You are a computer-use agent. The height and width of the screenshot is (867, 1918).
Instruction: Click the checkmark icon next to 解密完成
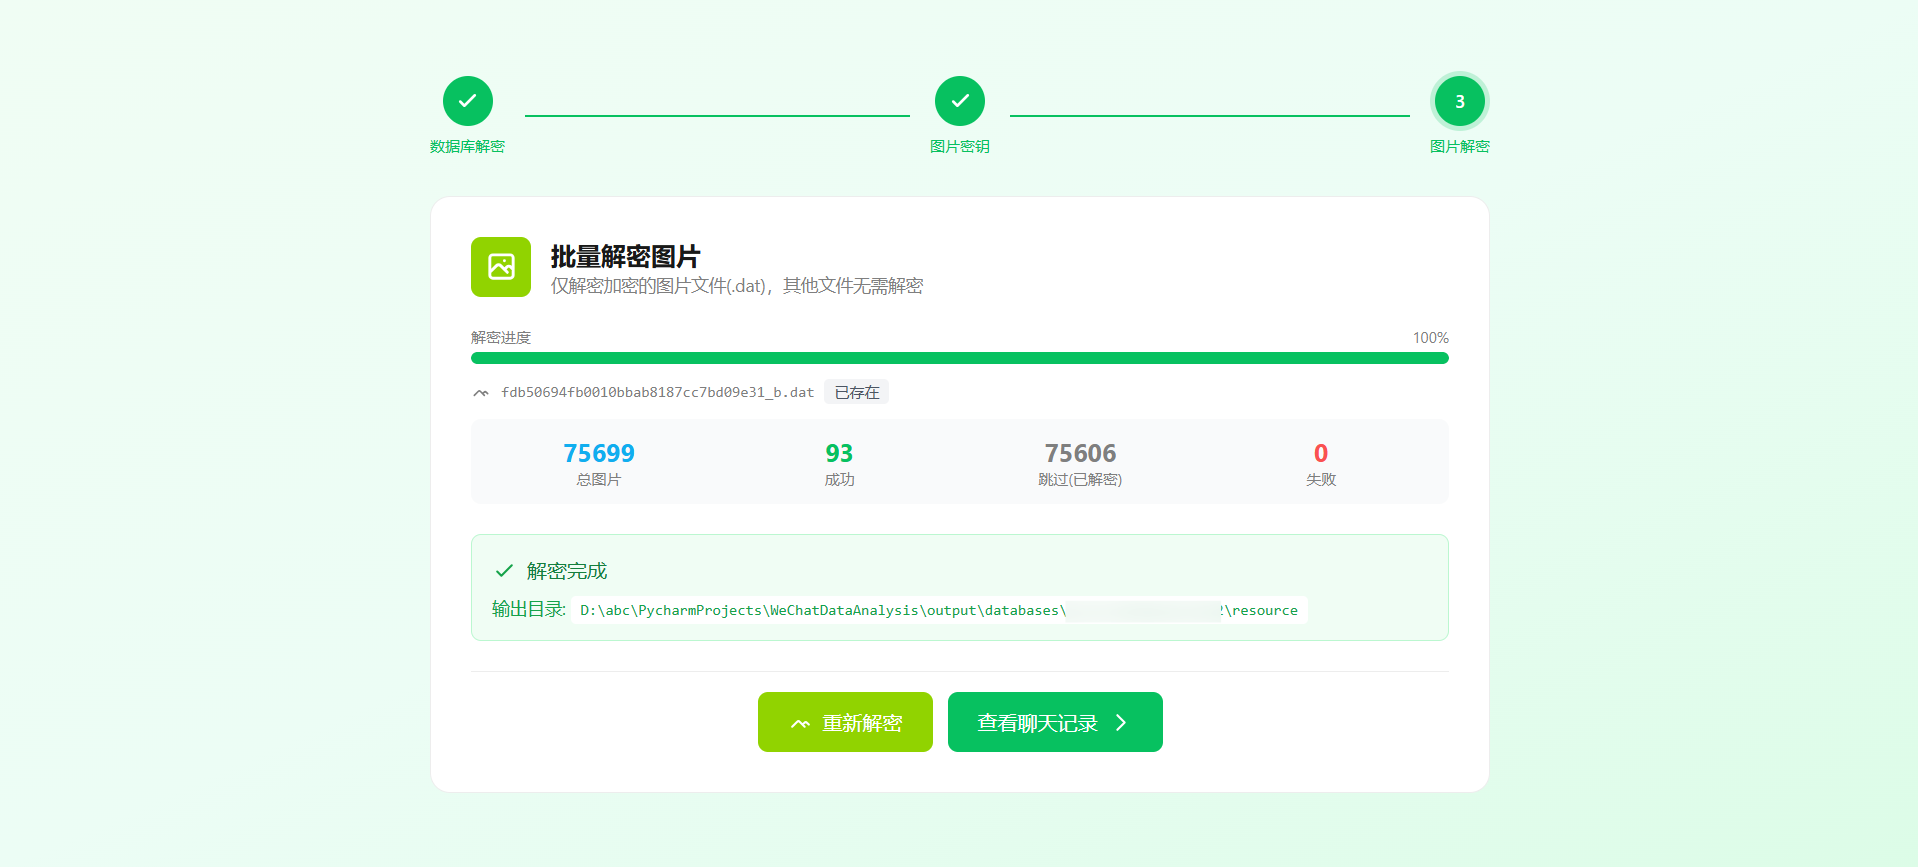(x=504, y=571)
